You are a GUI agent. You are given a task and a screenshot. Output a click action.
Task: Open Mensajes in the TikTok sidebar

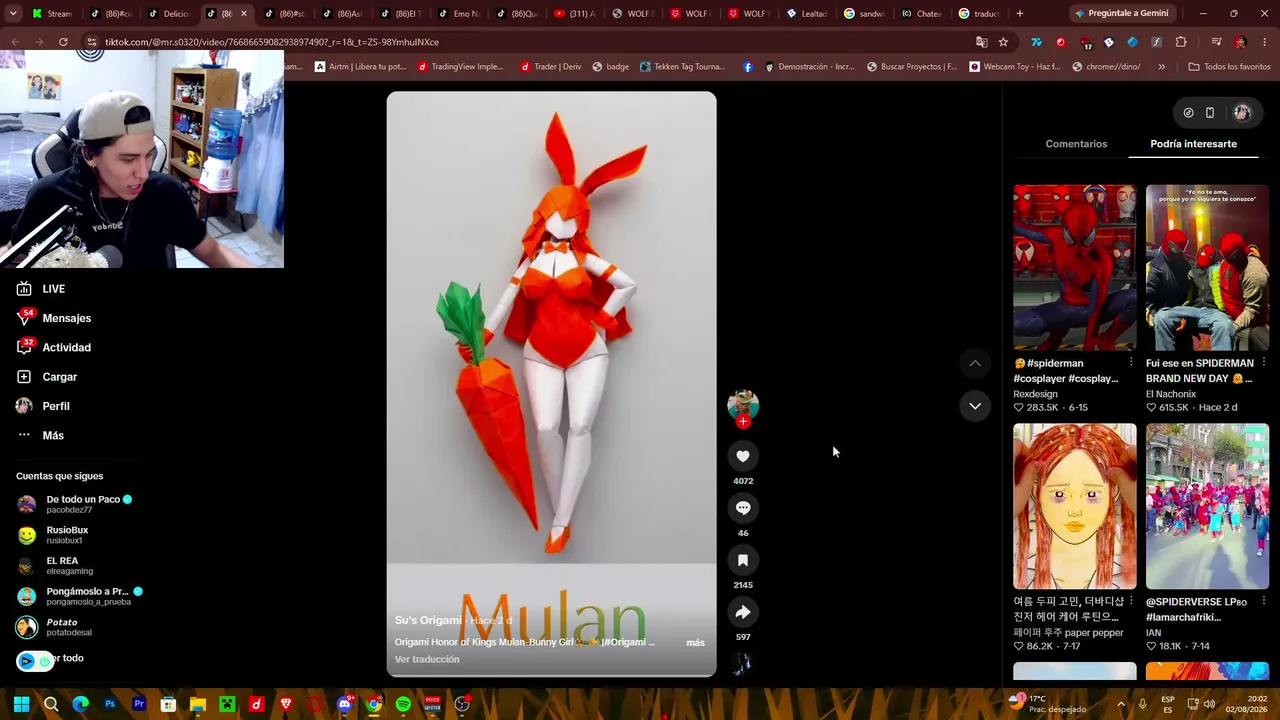[x=54, y=318]
